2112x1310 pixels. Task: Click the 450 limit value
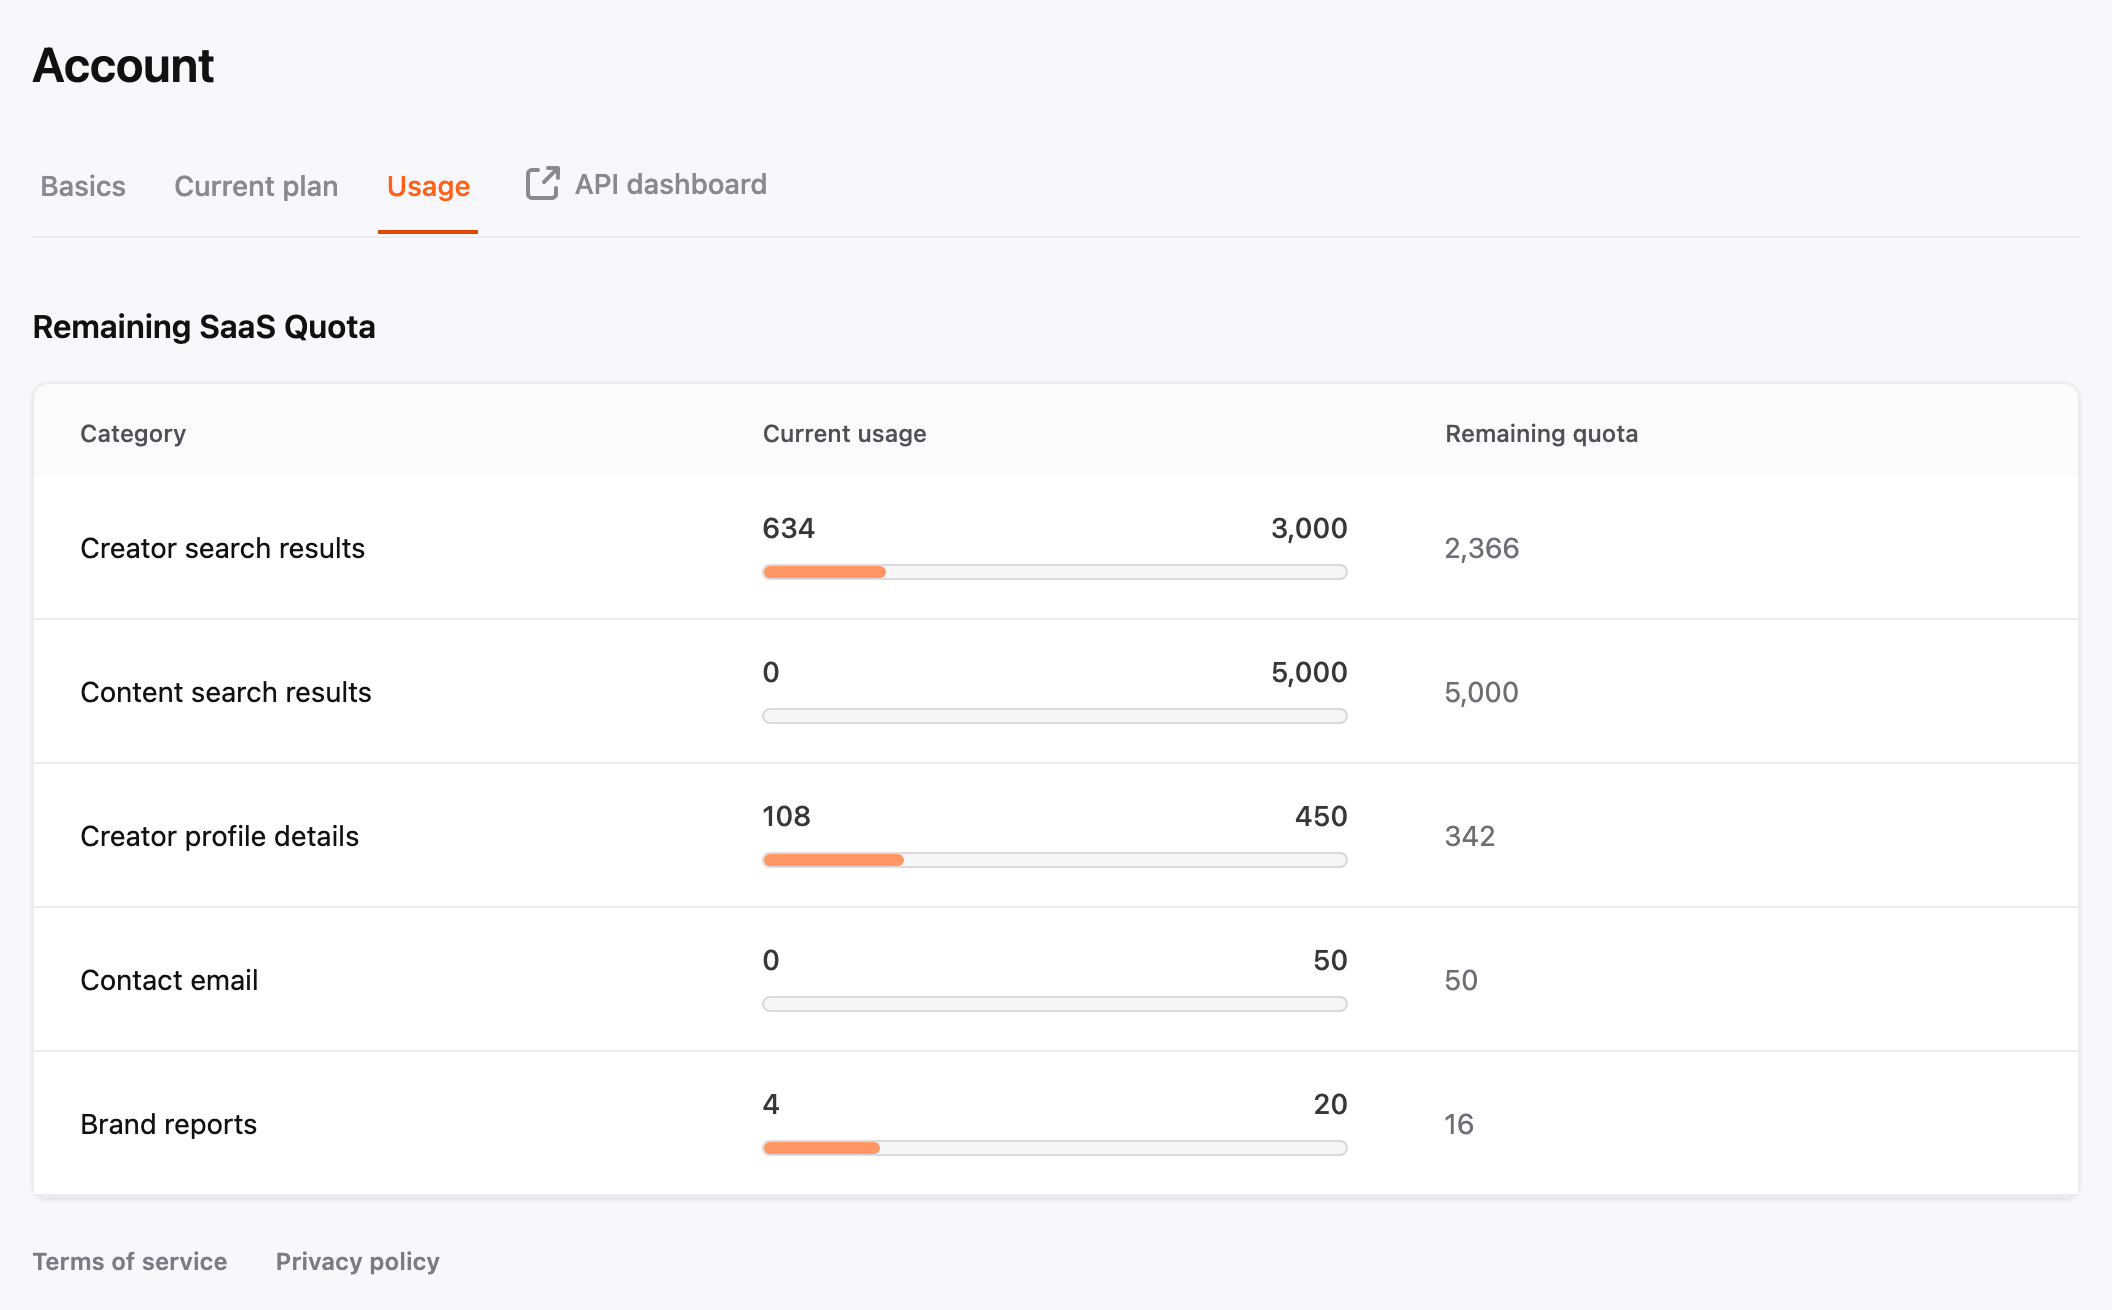[x=1321, y=816]
